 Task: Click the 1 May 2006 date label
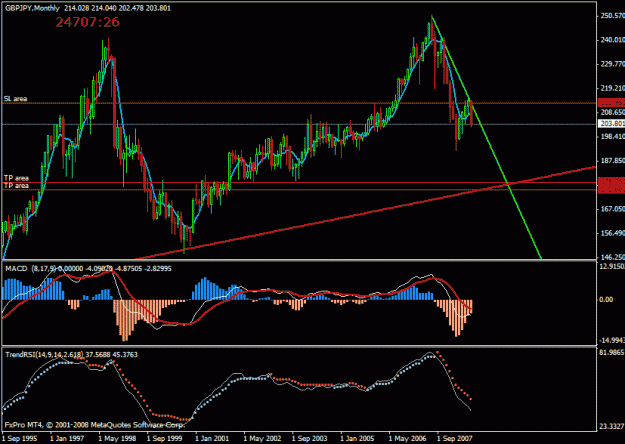[x=407, y=438]
